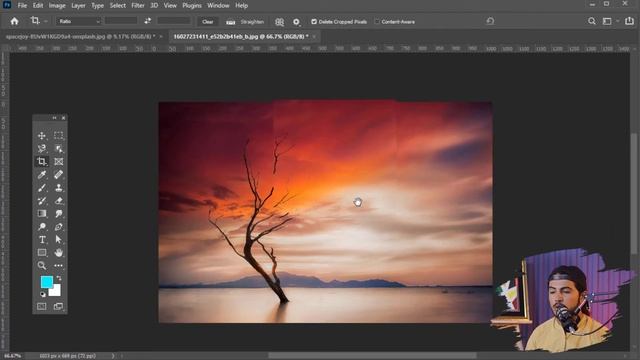This screenshot has width=640, height=360.
Task: Open the crop overlay options
Action: (x=279, y=22)
